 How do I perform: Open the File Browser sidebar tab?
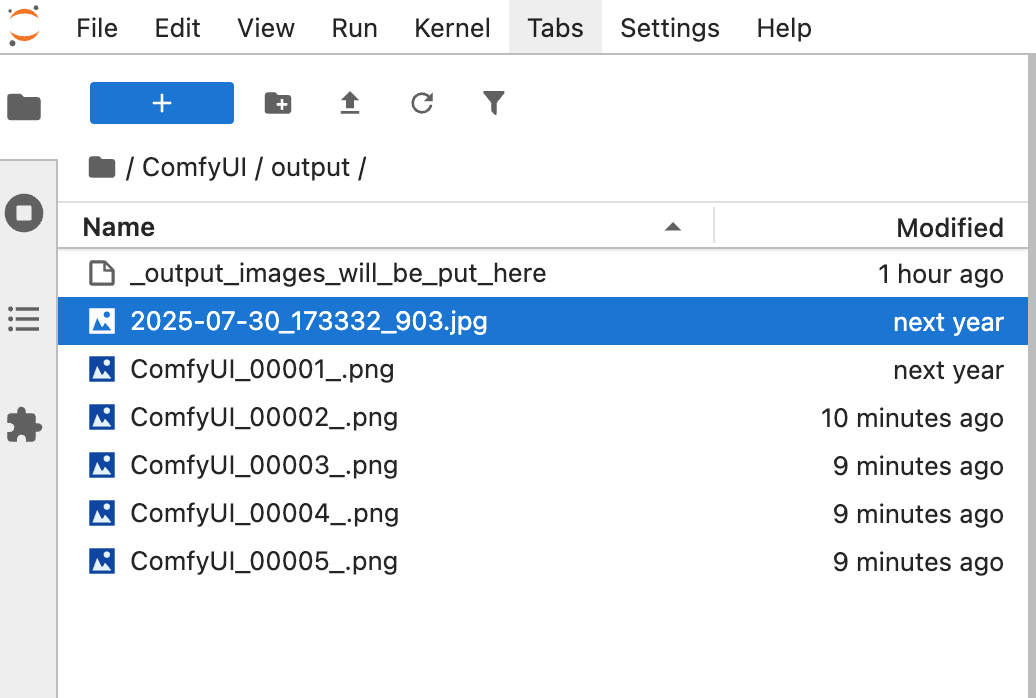pos(24,106)
